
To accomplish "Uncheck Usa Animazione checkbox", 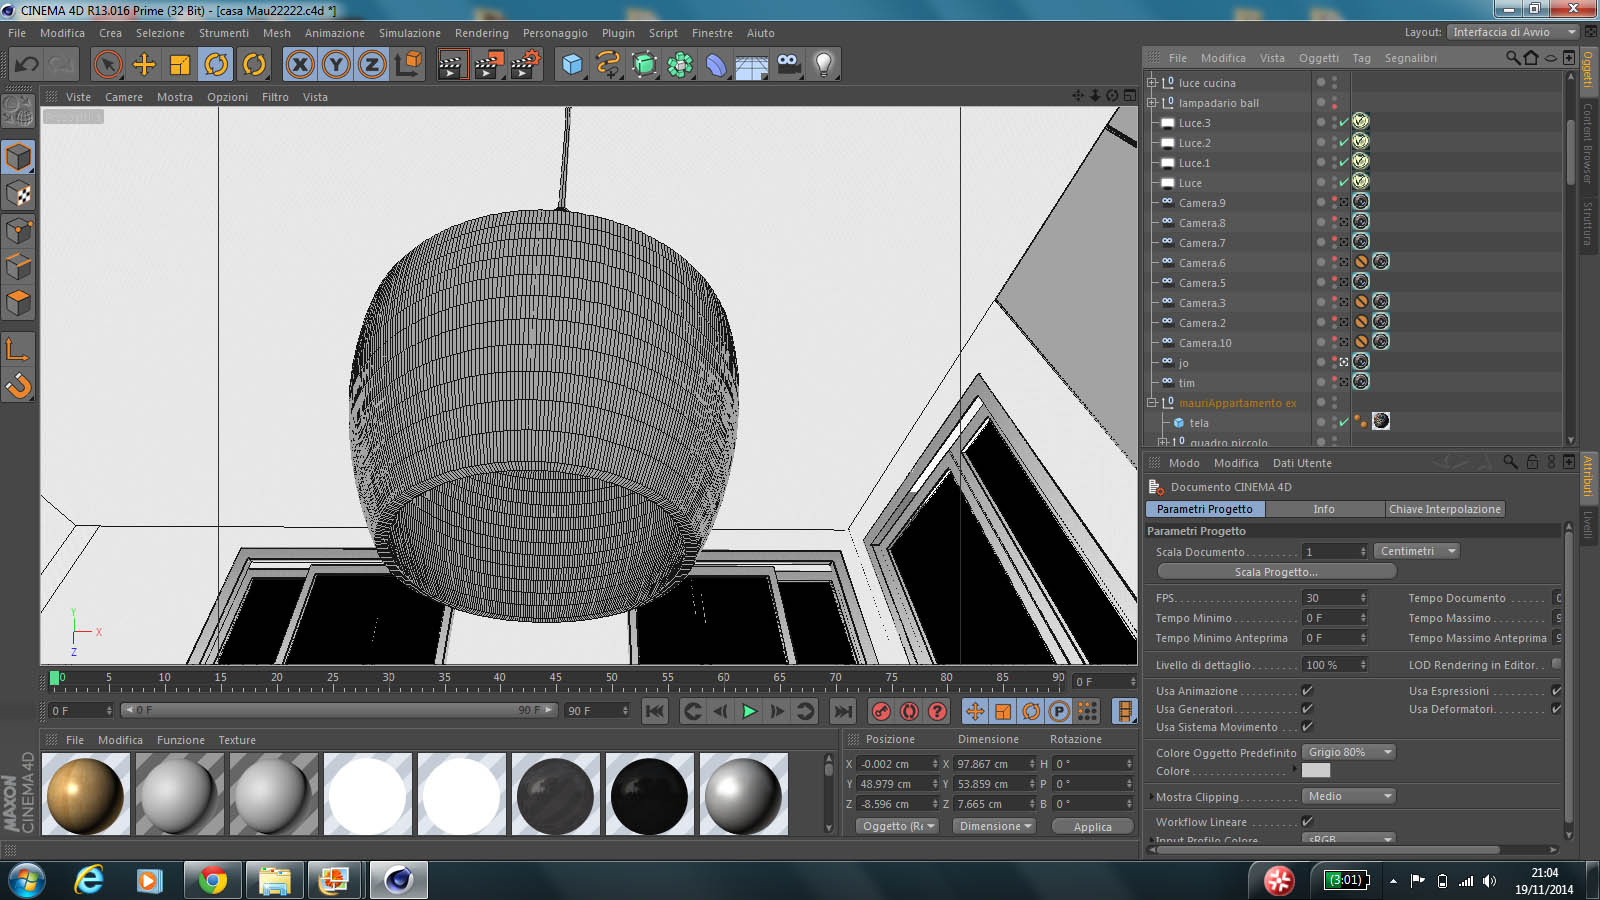I will (x=1307, y=691).
